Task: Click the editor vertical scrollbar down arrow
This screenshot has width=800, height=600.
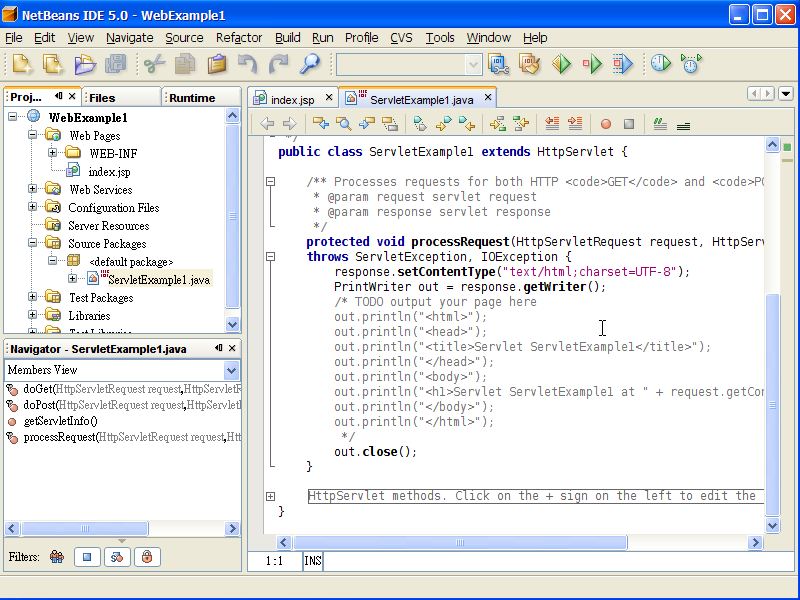Action: pyautogui.click(x=772, y=526)
